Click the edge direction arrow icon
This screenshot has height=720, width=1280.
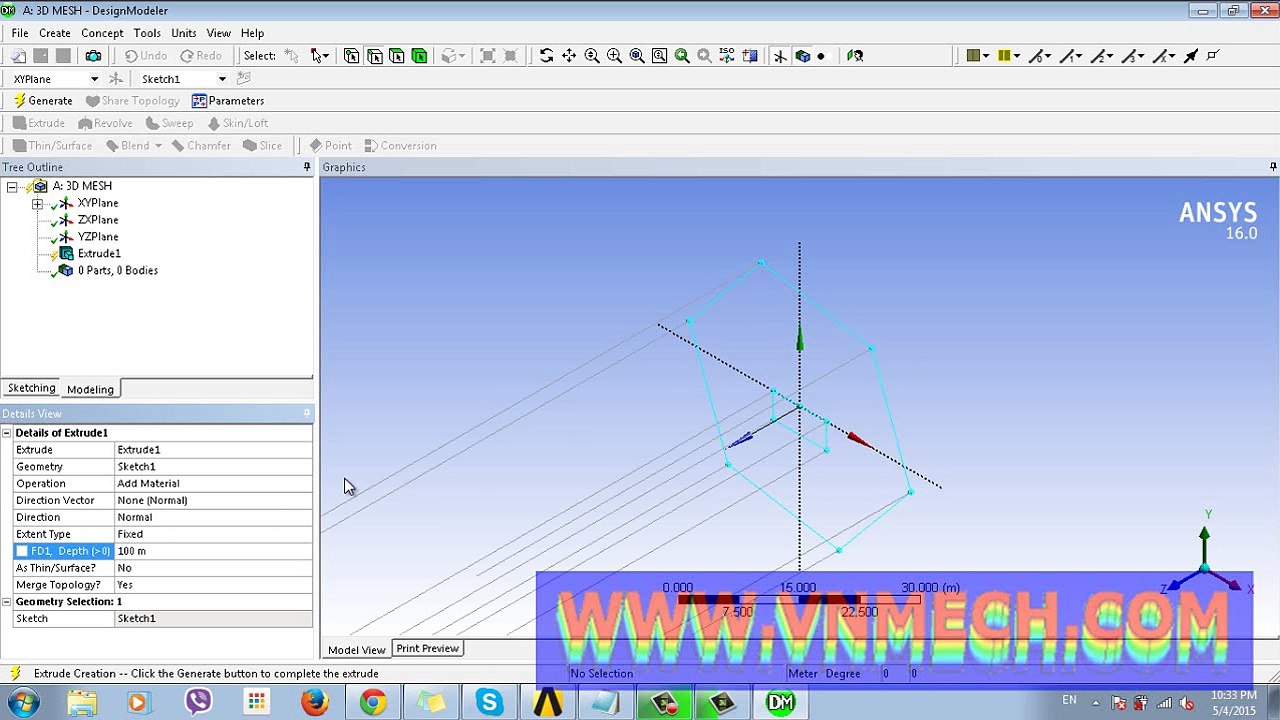[1191, 56]
